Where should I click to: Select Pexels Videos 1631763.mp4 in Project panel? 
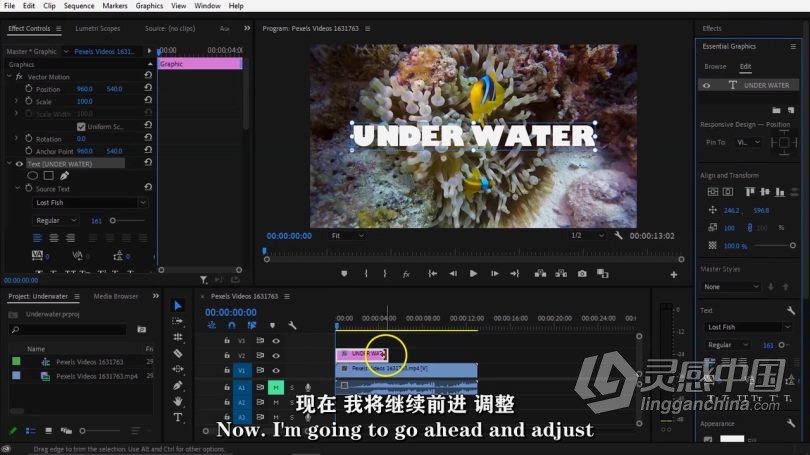tap(97, 376)
